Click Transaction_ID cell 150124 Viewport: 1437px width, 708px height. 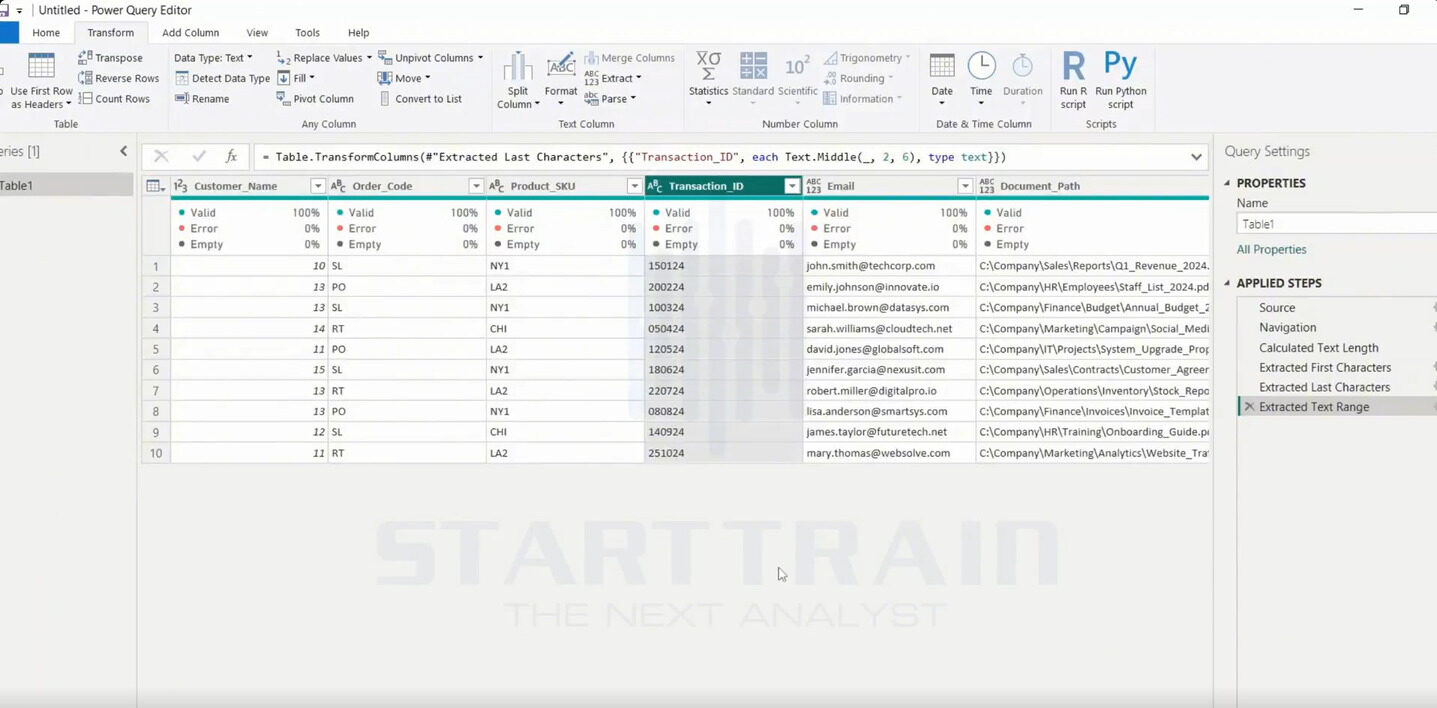click(723, 266)
